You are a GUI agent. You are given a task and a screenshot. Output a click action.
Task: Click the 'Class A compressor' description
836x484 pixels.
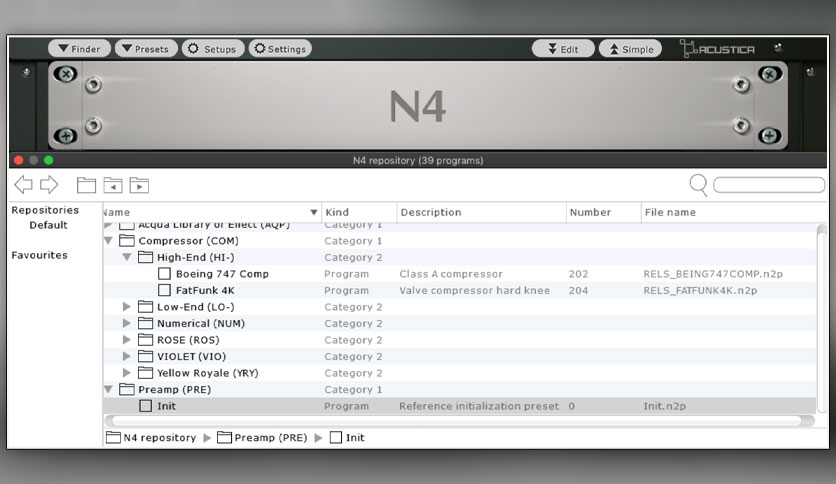pyautogui.click(x=451, y=273)
